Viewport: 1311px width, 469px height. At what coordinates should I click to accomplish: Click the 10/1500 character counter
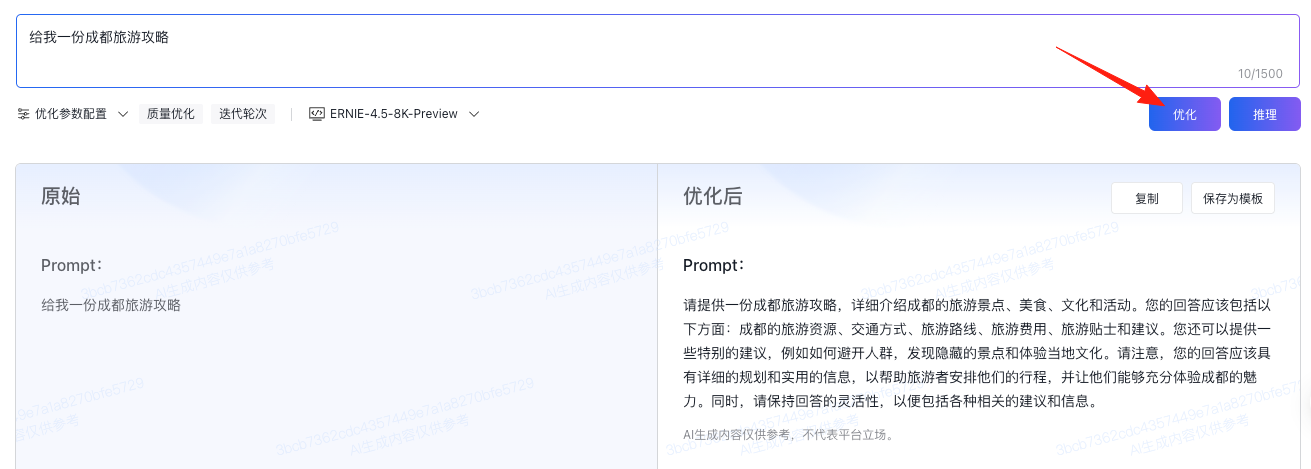point(1260,74)
